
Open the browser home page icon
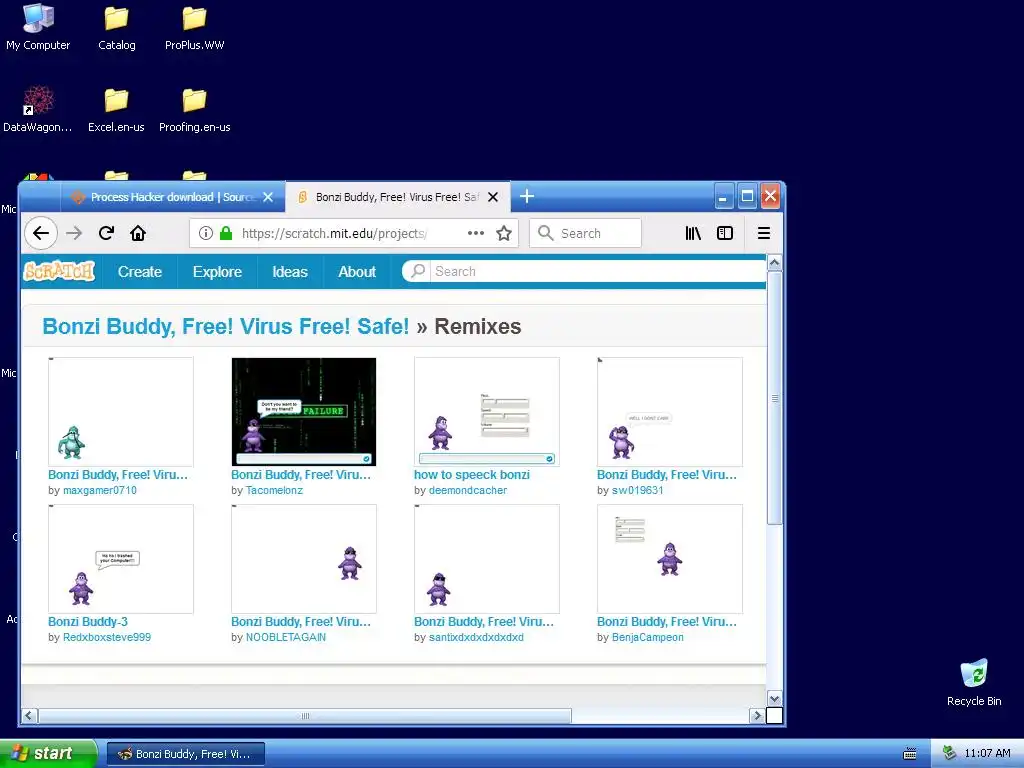(138, 233)
